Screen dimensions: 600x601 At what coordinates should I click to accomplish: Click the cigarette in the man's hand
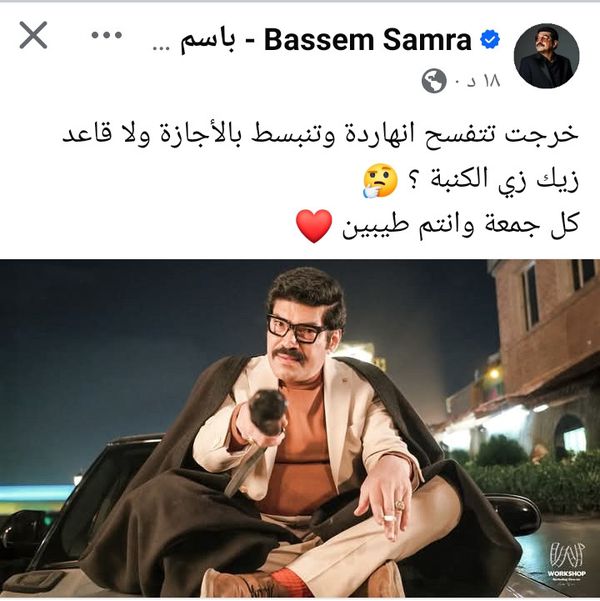point(389,519)
